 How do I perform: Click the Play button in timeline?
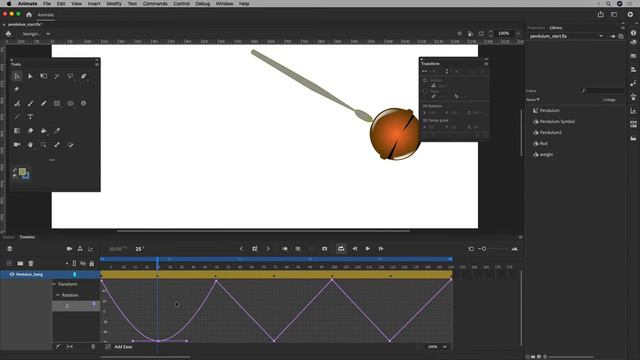(368, 249)
